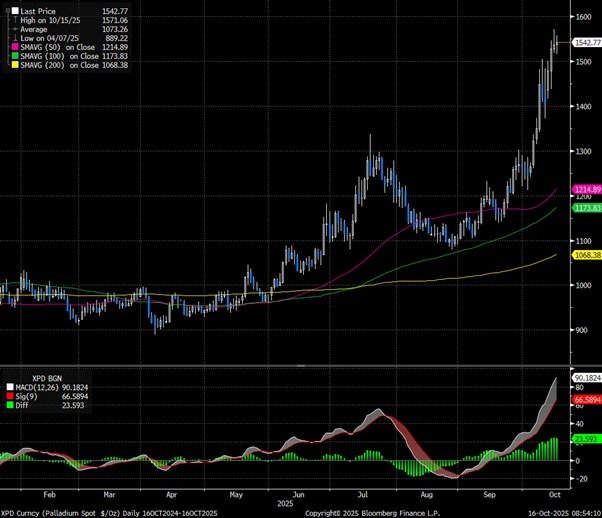Click the red 66.5894 signal axis tag

(584, 400)
